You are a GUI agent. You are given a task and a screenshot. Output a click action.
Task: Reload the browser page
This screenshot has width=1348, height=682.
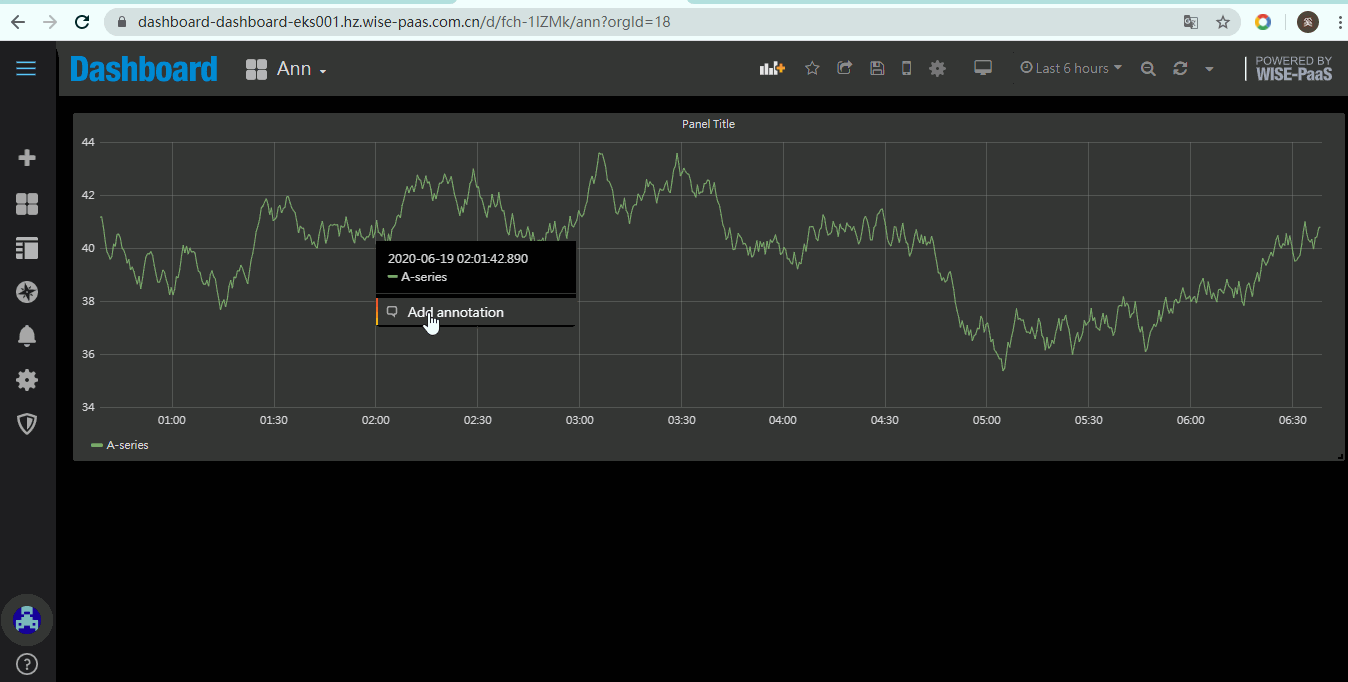tap(83, 21)
